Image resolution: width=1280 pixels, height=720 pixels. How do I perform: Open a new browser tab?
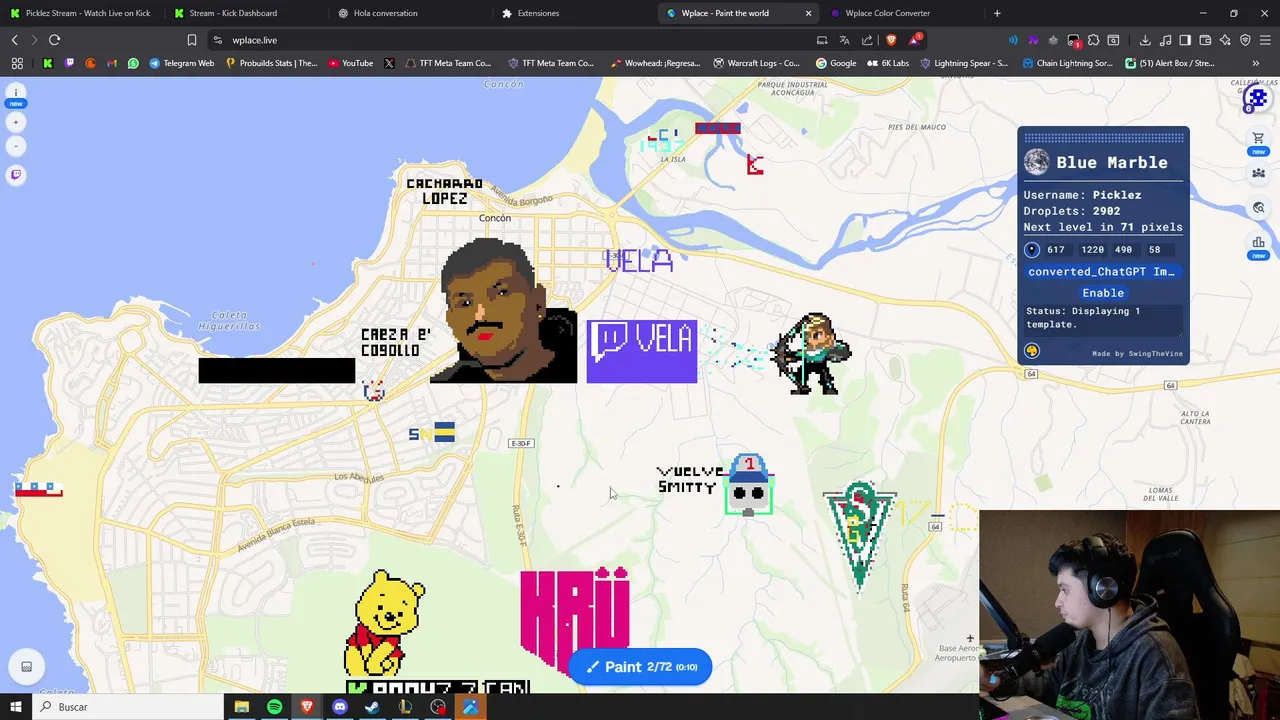tap(997, 13)
